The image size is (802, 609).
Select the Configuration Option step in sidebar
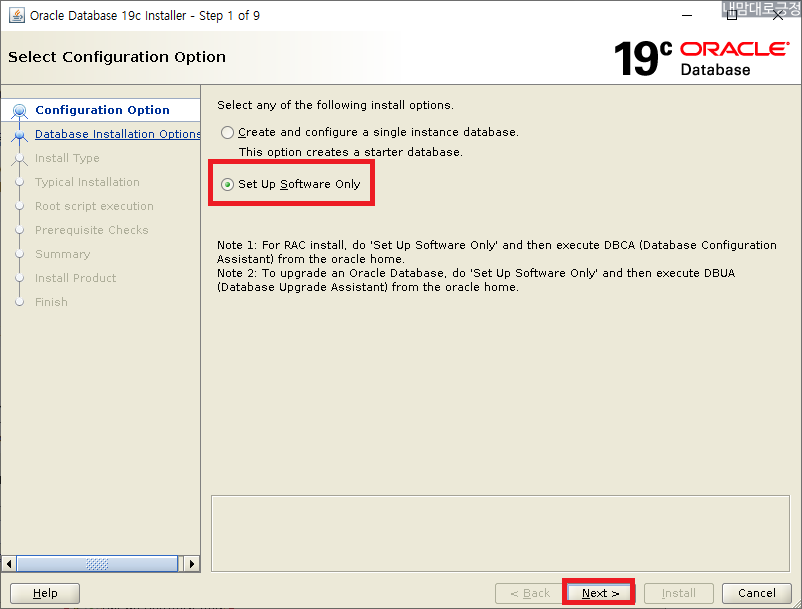click(102, 110)
